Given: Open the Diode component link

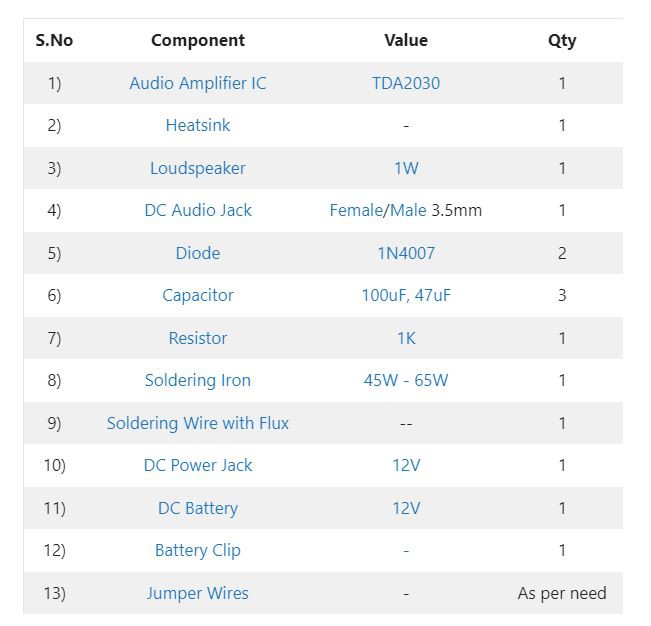Looking at the screenshot, I should pyautogui.click(x=198, y=253).
